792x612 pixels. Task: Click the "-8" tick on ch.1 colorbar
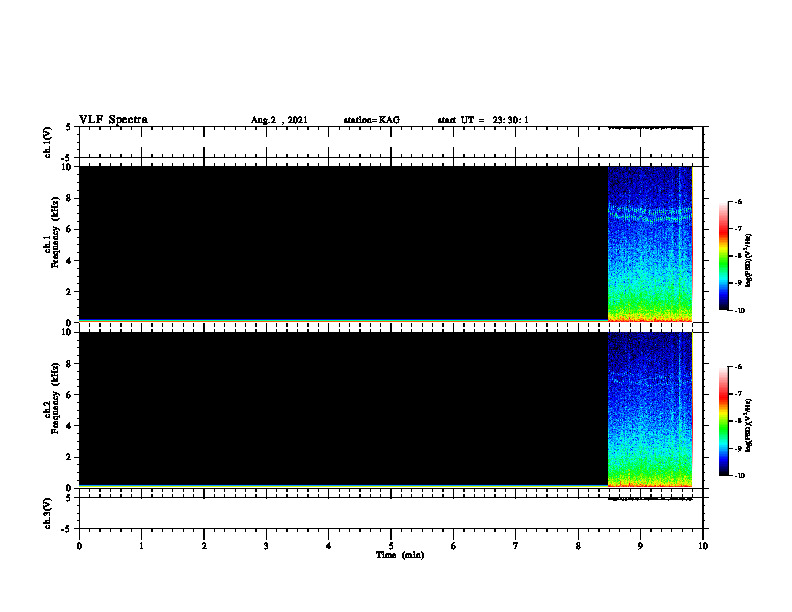click(x=738, y=256)
